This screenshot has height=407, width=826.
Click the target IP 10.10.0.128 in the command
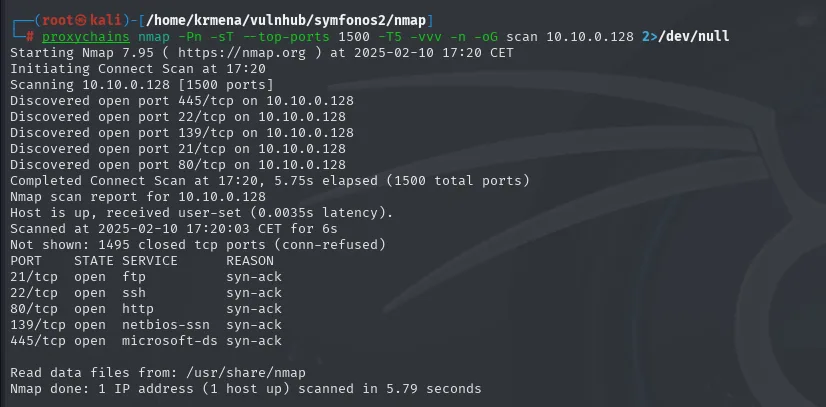[590, 37]
